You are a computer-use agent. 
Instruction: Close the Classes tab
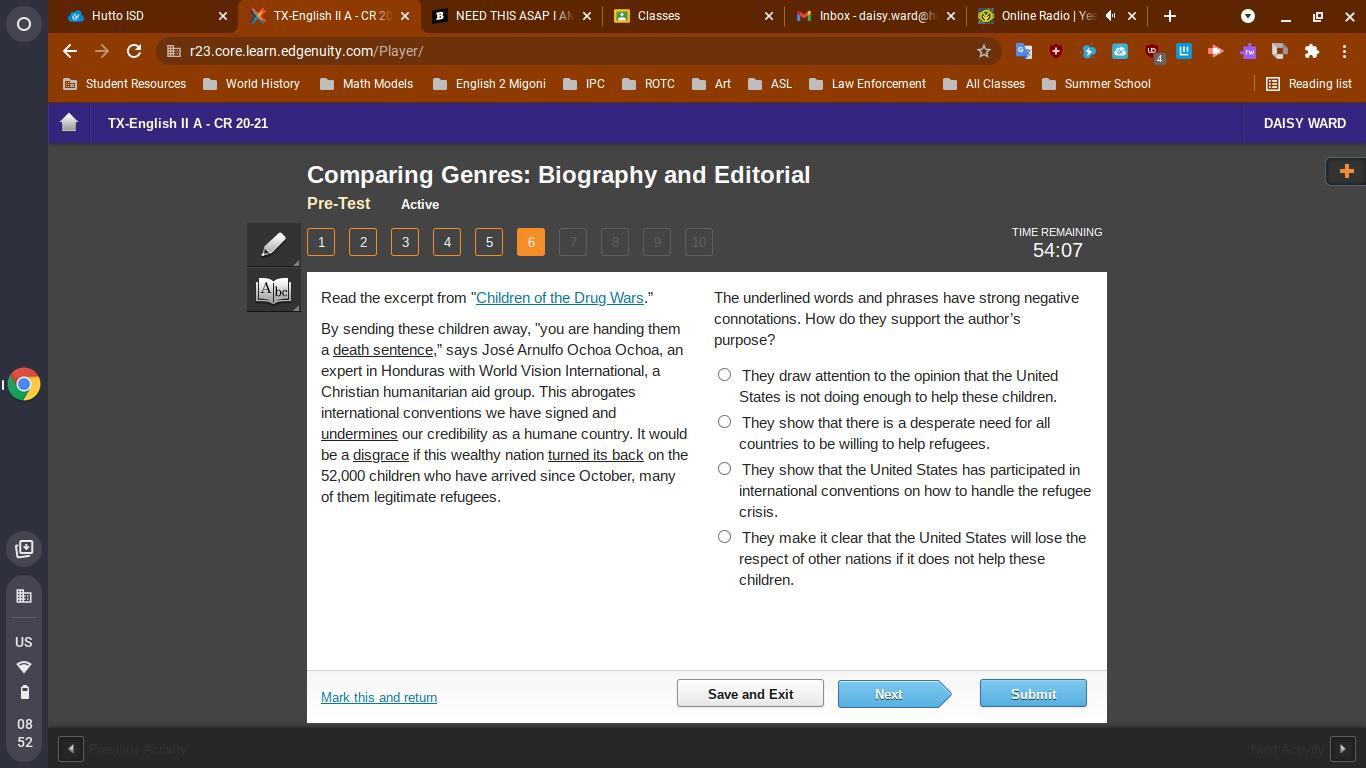pyautogui.click(x=768, y=16)
